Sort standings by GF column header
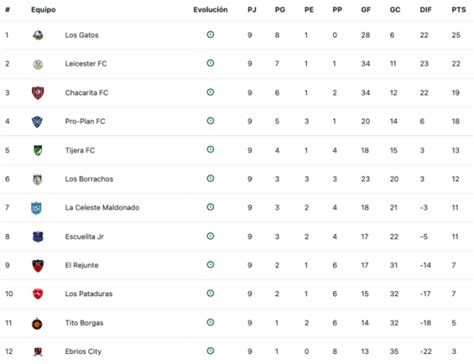This screenshot has height=364, width=474. 365,10
